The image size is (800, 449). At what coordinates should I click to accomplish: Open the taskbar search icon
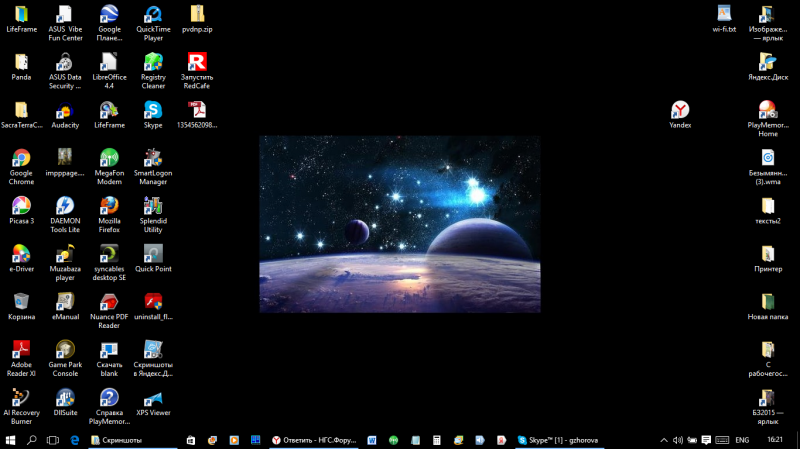coord(32,440)
